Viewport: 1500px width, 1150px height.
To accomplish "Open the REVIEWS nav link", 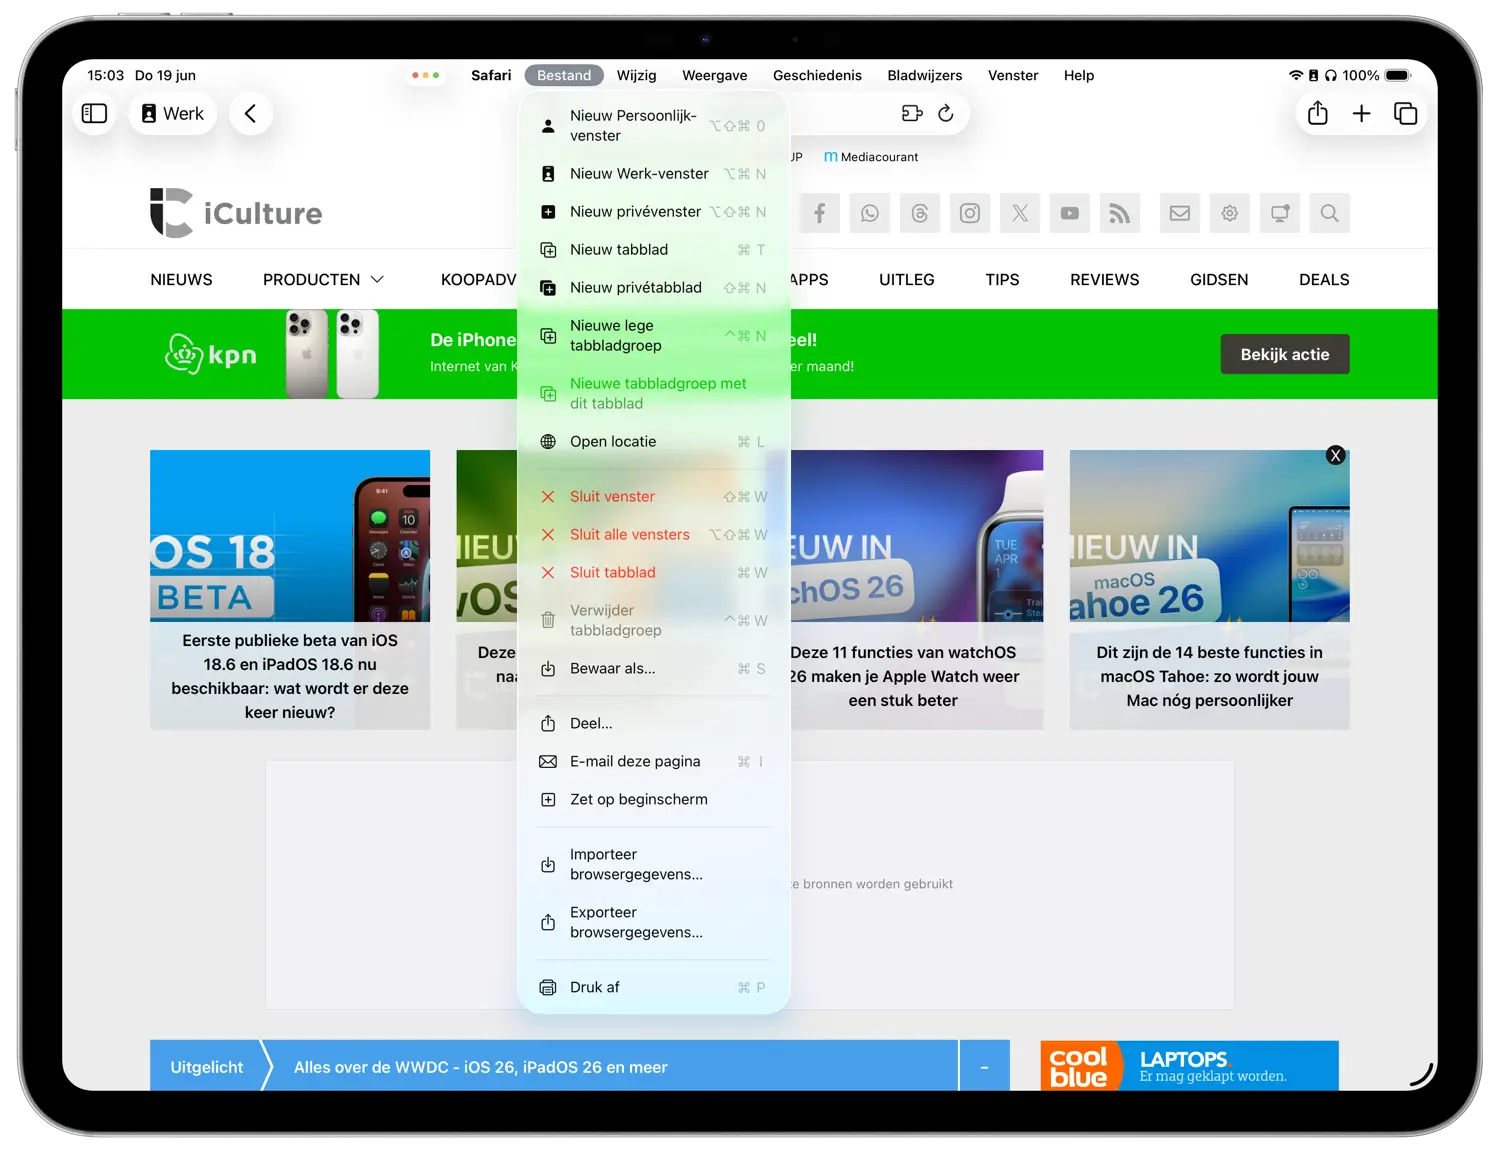I will point(1105,280).
